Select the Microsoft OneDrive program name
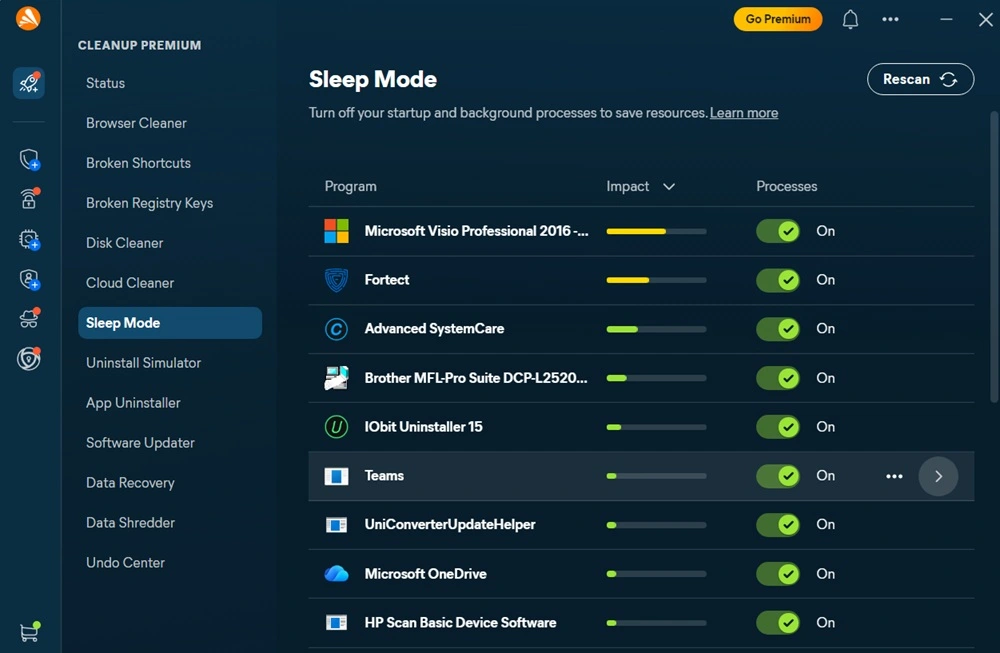The image size is (1000, 653). [425, 574]
